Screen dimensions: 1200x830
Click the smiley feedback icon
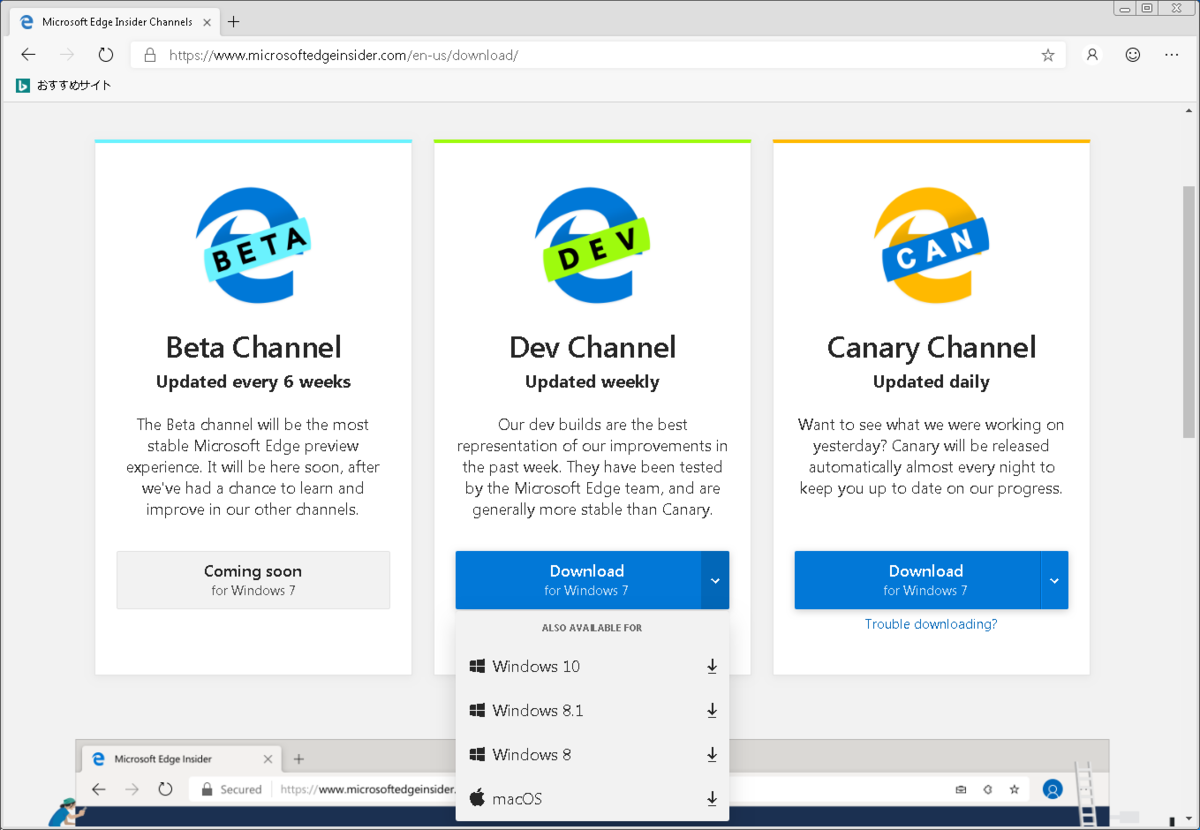coord(1133,55)
